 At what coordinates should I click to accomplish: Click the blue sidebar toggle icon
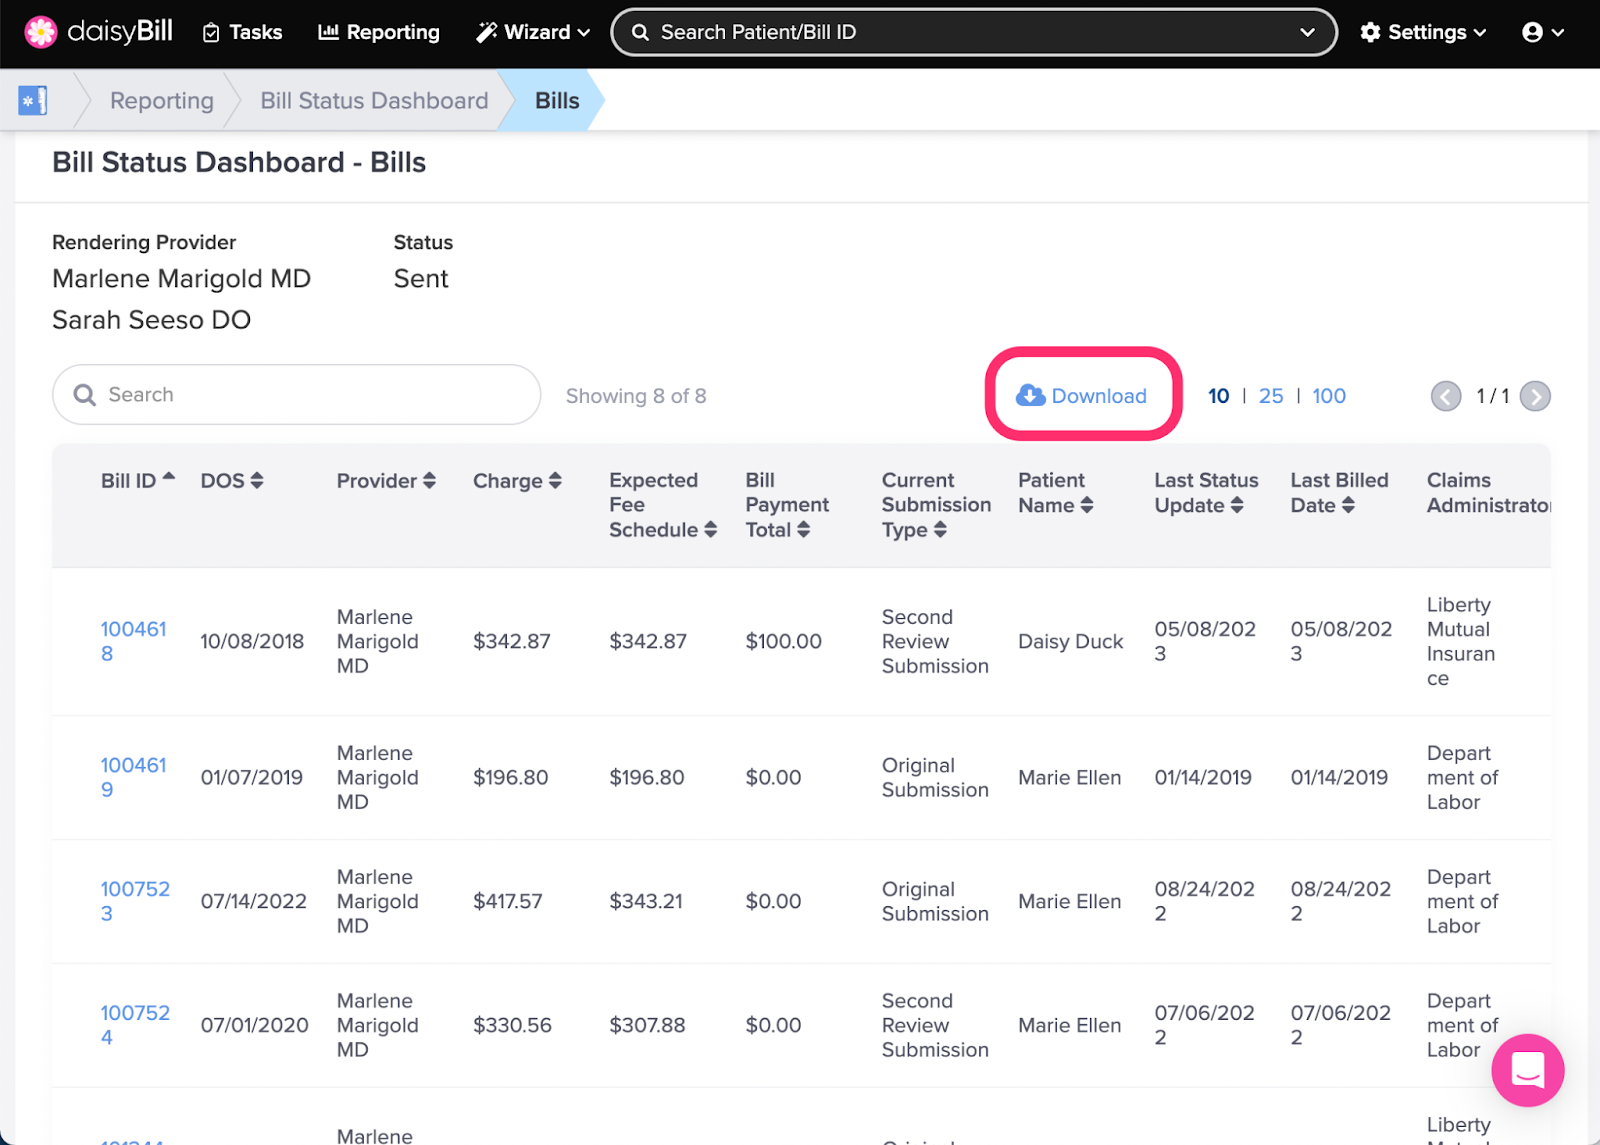33,100
